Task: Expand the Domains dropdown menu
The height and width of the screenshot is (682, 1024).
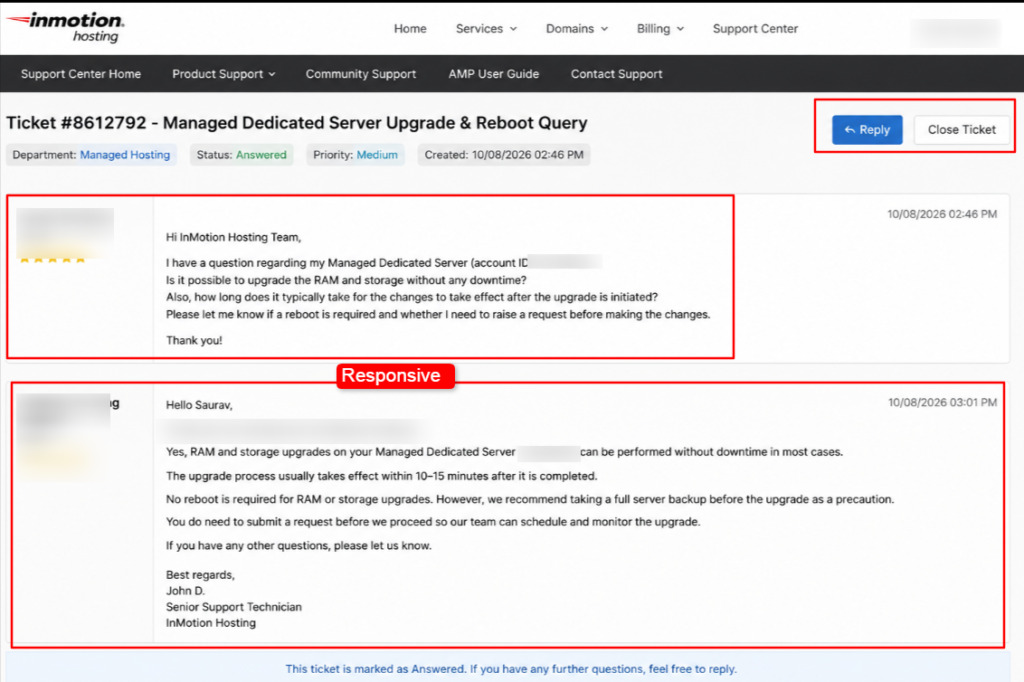Action: pyautogui.click(x=577, y=29)
